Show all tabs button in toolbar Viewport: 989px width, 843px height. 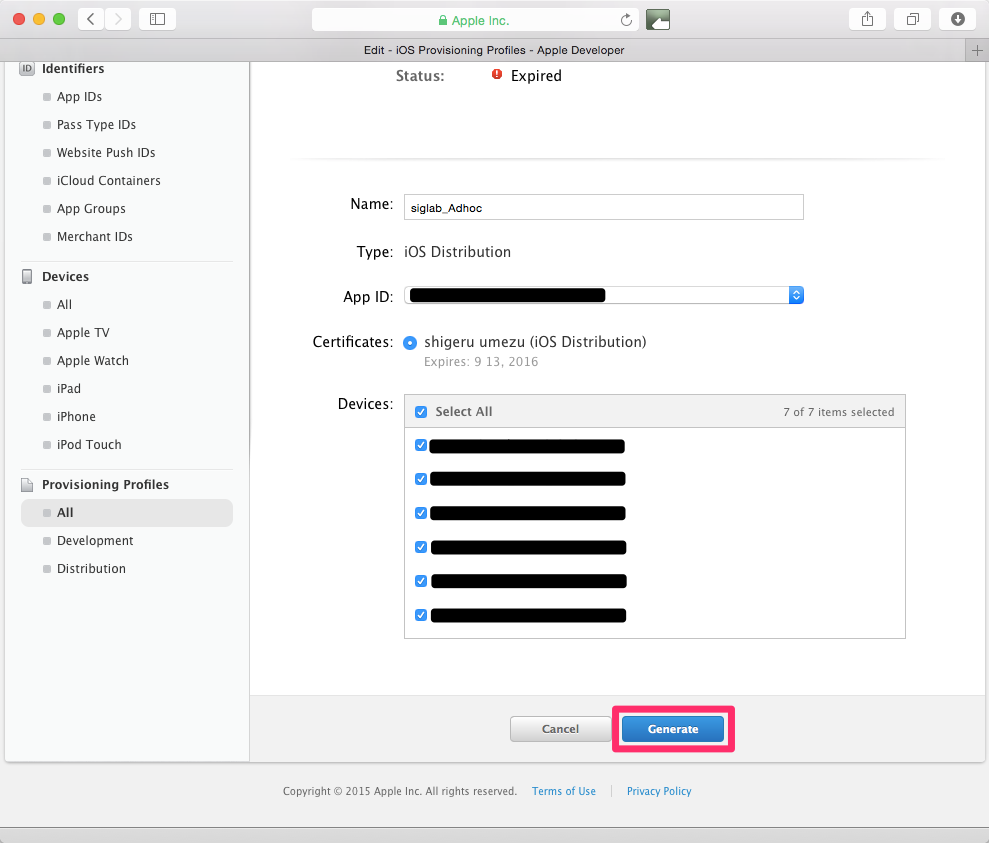(912, 19)
